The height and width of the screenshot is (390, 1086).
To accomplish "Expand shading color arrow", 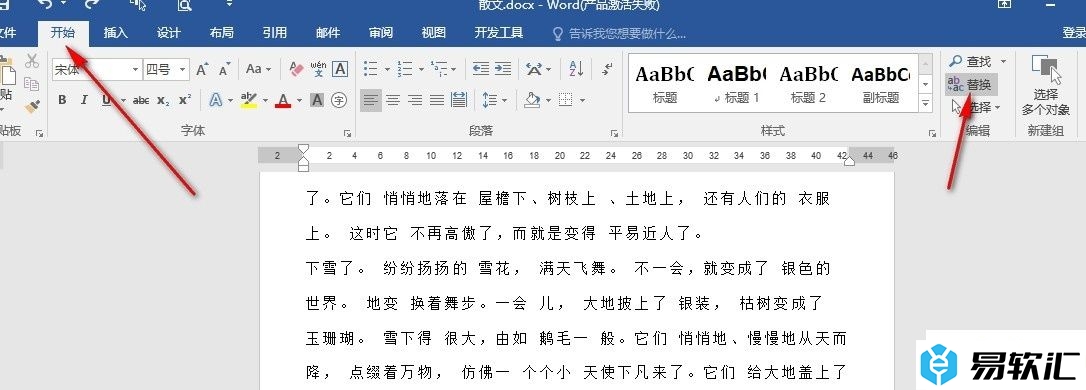I will tap(548, 100).
